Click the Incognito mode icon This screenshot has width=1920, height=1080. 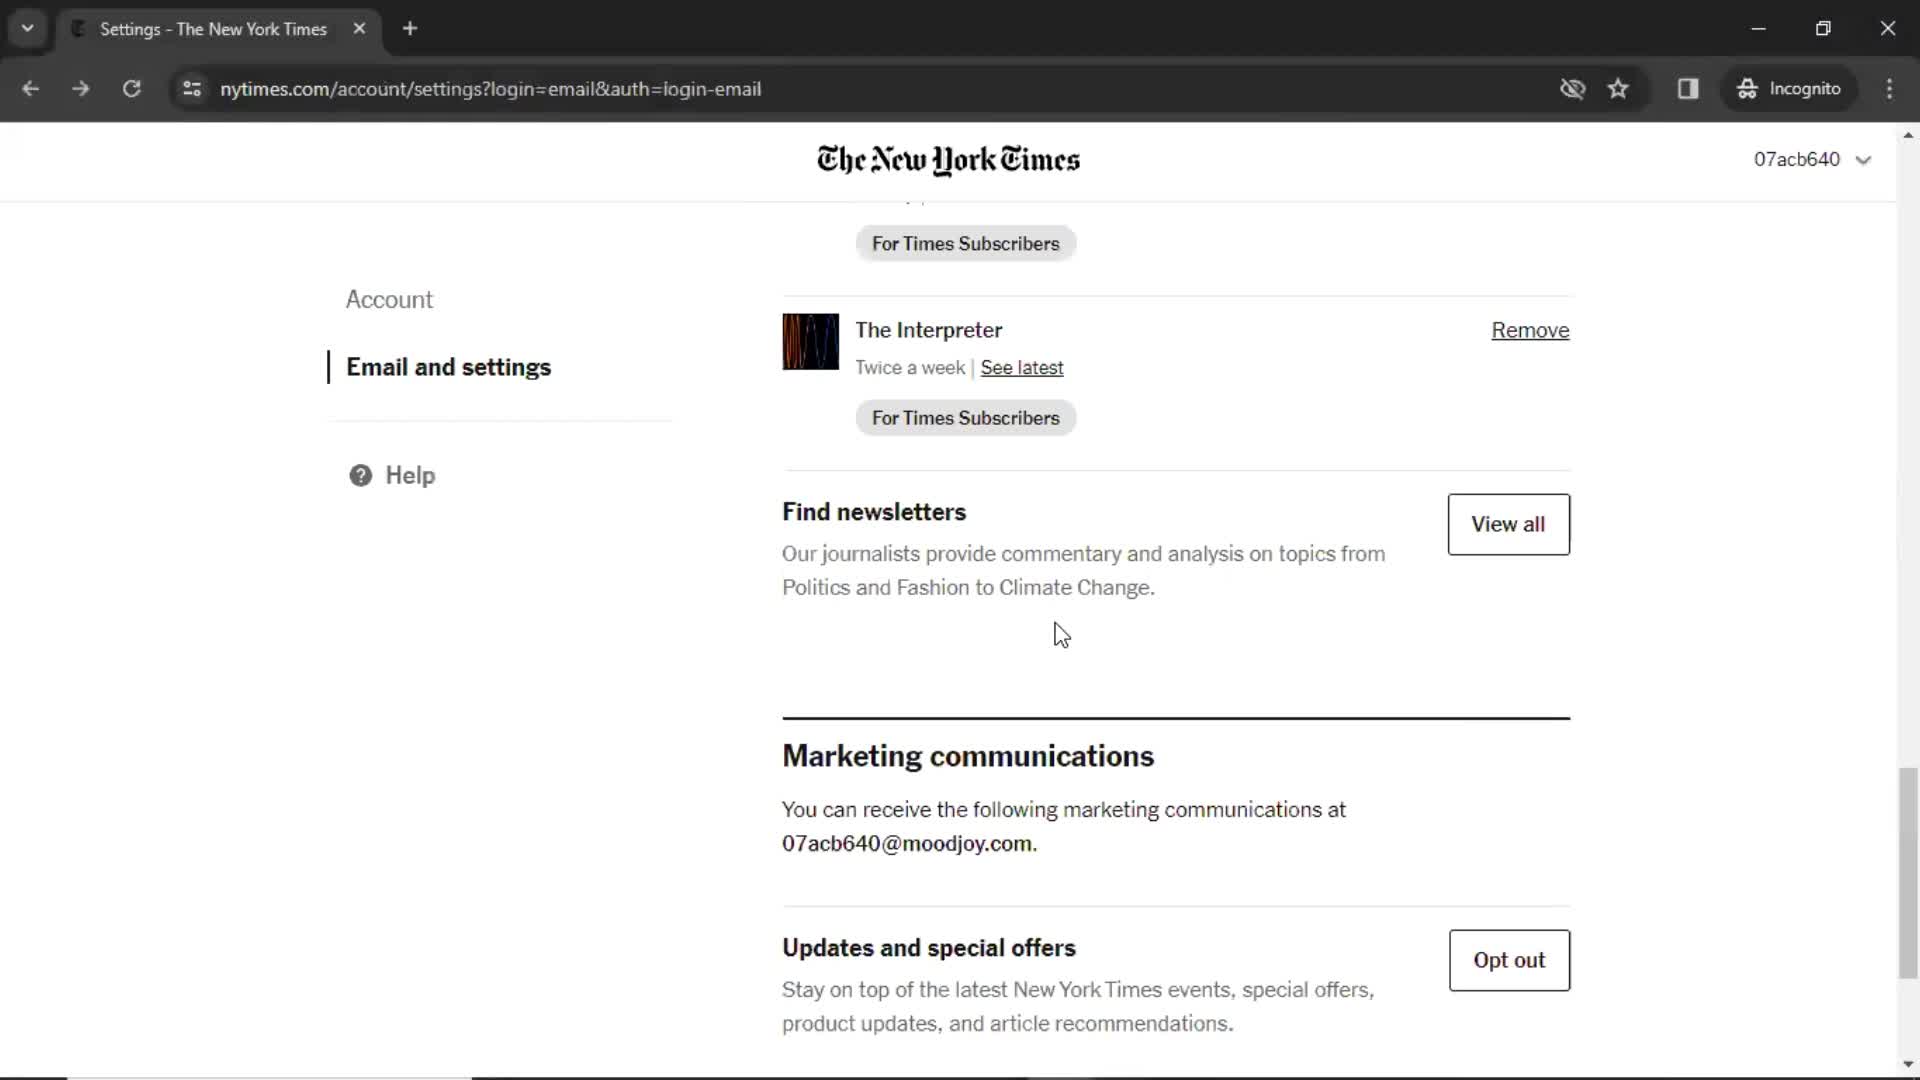pos(1746,88)
